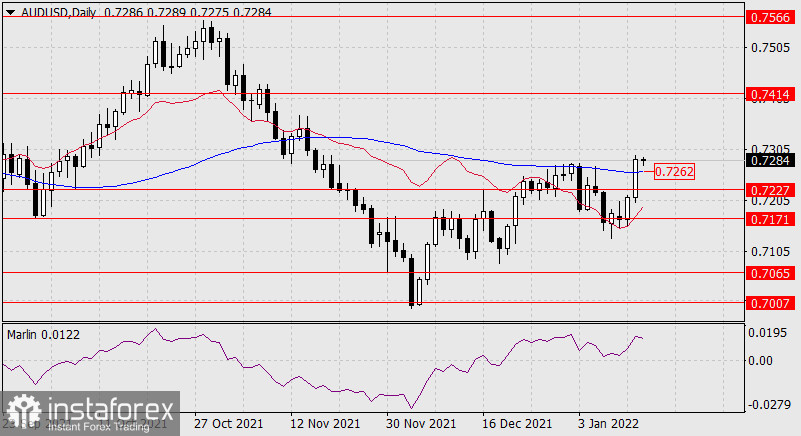This screenshot has width=801, height=436.
Task: Select the 0.7007 price level label
Action: click(x=771, y=301)
